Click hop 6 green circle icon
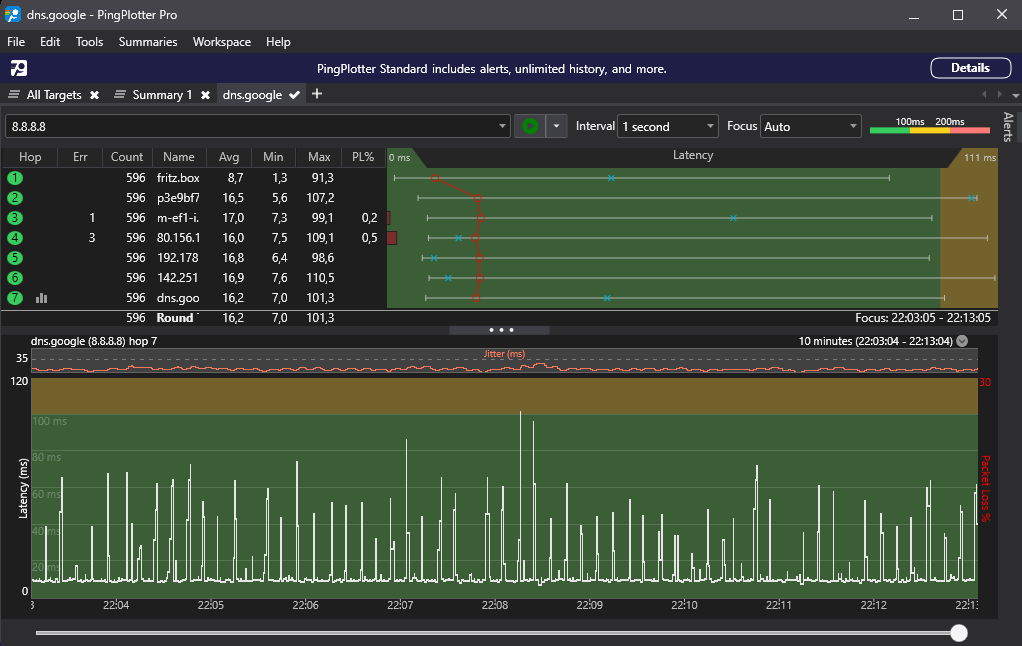This screenshot has width=1022, height=646. tap(14, 278)
